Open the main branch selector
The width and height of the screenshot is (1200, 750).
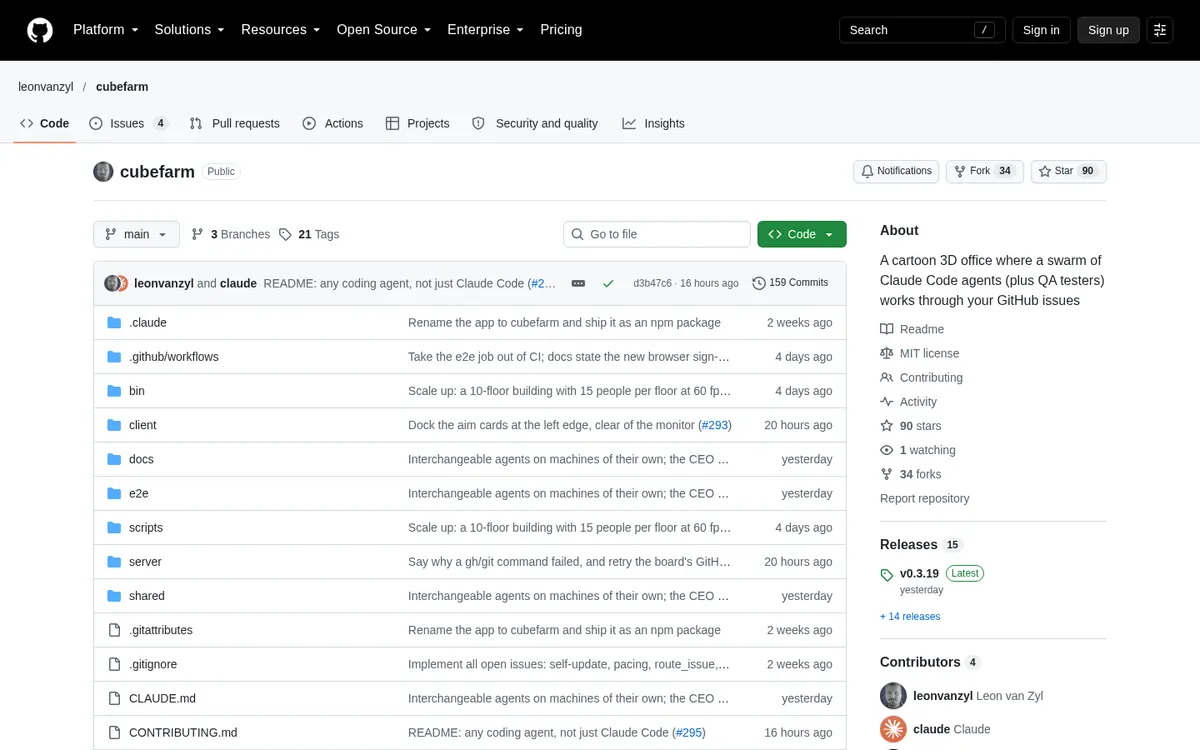[137, 234]
